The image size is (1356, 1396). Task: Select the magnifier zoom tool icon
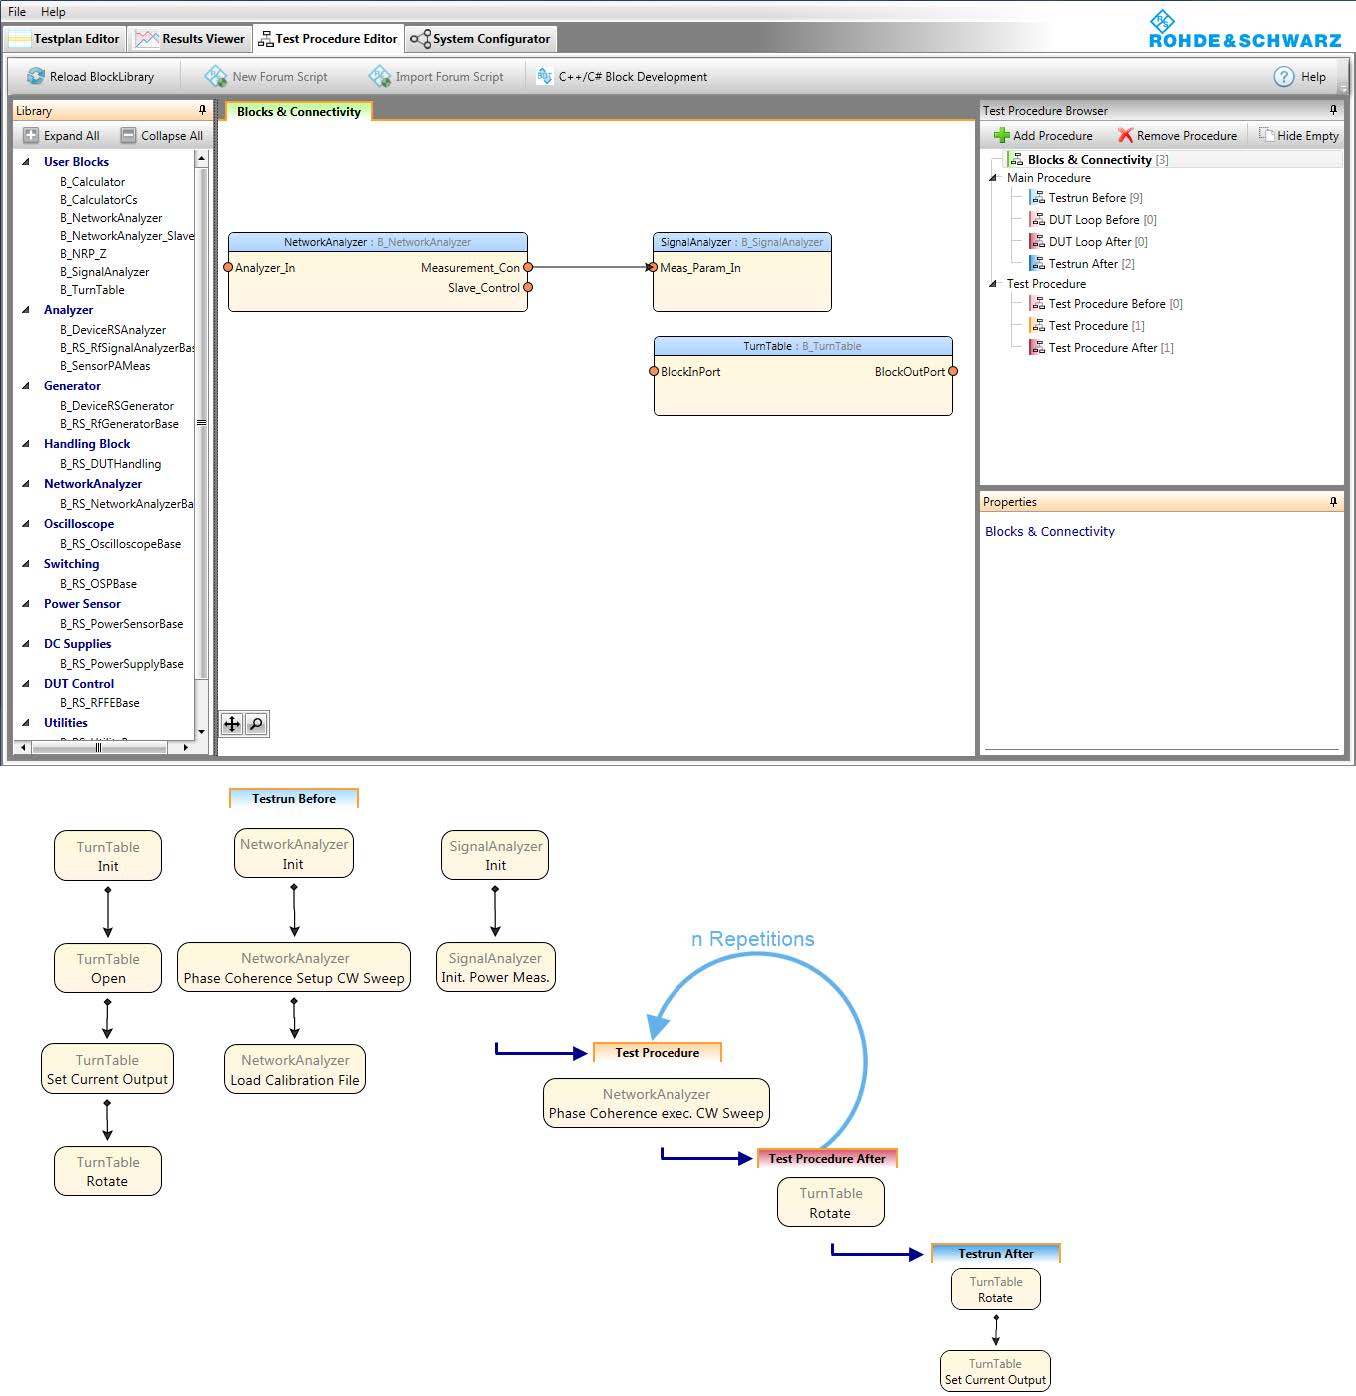click(257, 724)
